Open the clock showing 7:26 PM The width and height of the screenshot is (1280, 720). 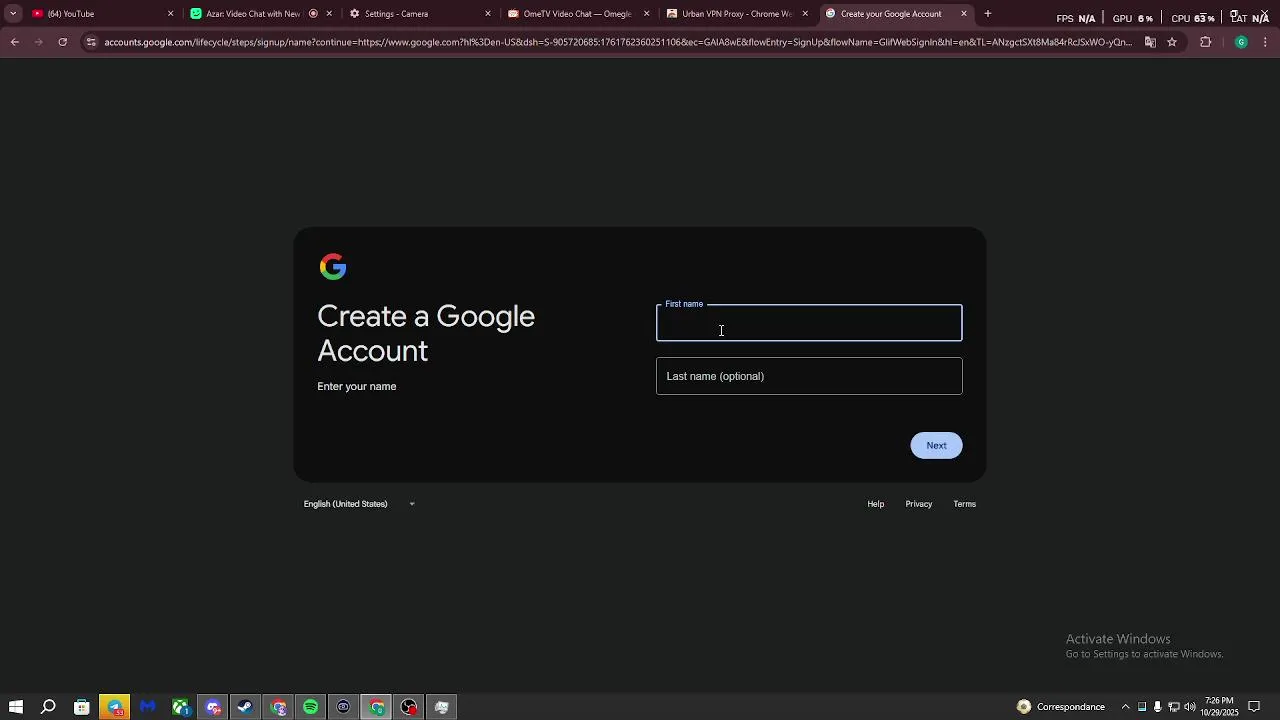(x=1220, y=707)
